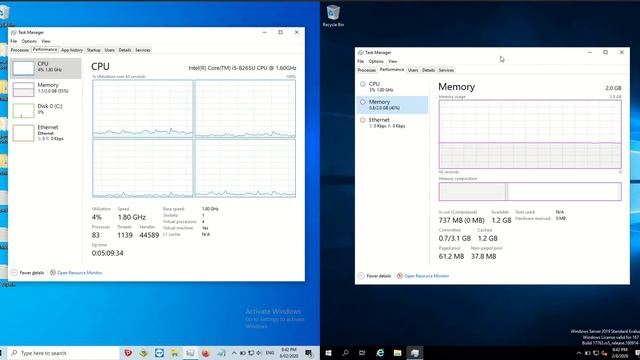The image size is (640, 360).
Task: Click volume icon in right system tray
Action: coord(604,353)
